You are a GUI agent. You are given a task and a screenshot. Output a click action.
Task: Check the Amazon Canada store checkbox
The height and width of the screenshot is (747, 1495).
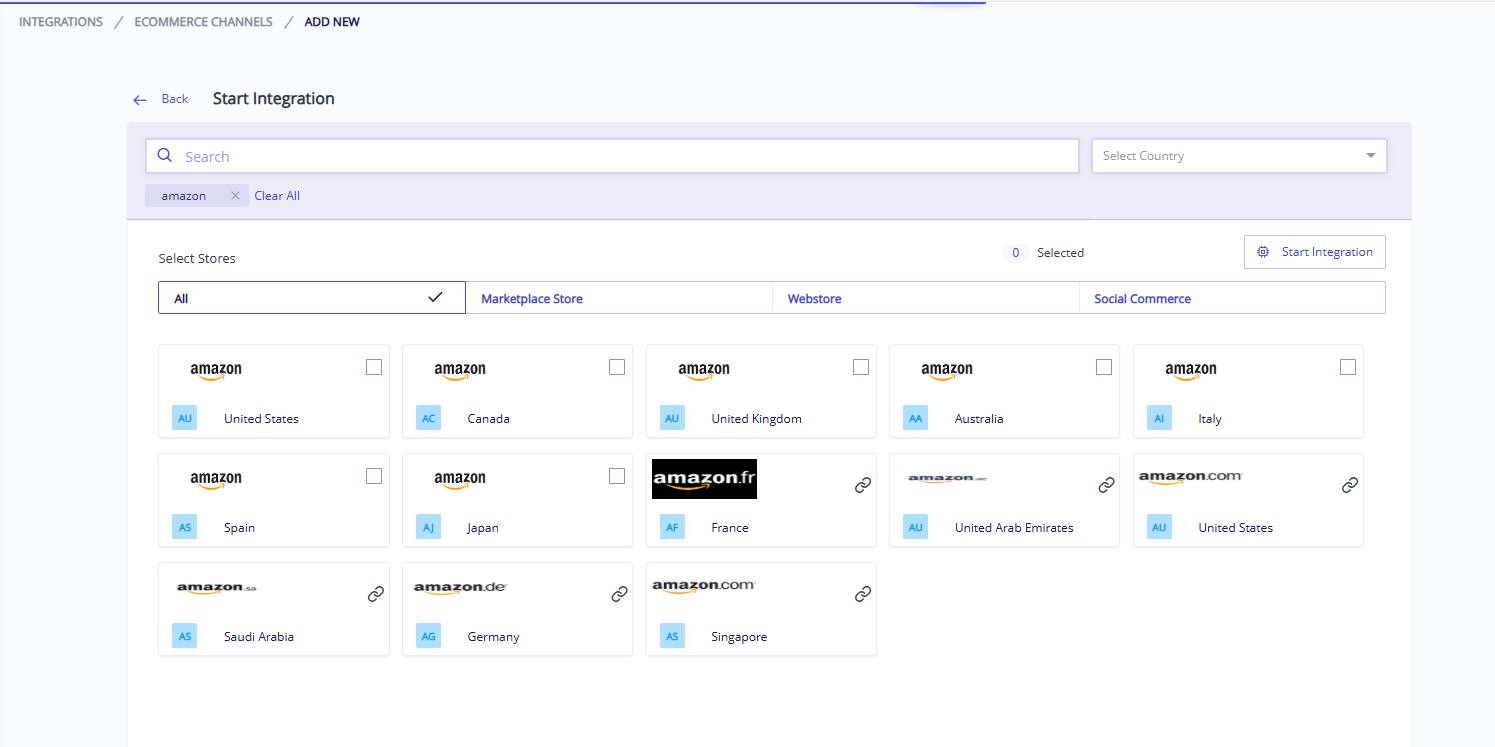pyautogui.click(x=617, y=367)
